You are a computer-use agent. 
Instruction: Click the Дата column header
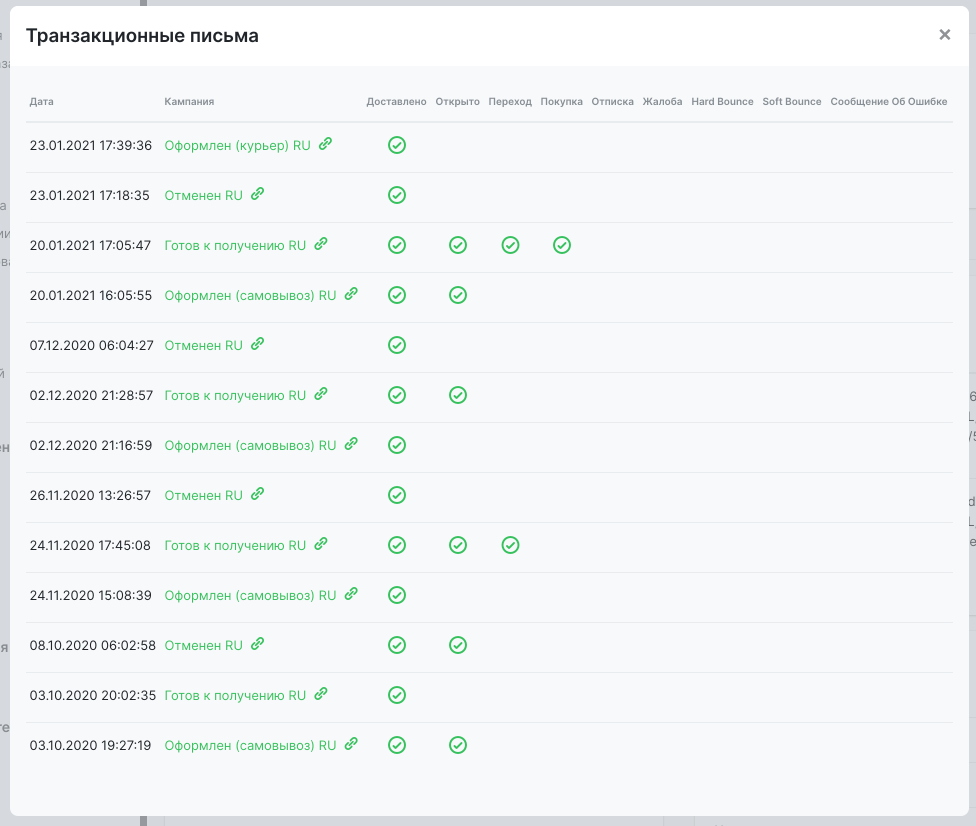pos(42,101)
